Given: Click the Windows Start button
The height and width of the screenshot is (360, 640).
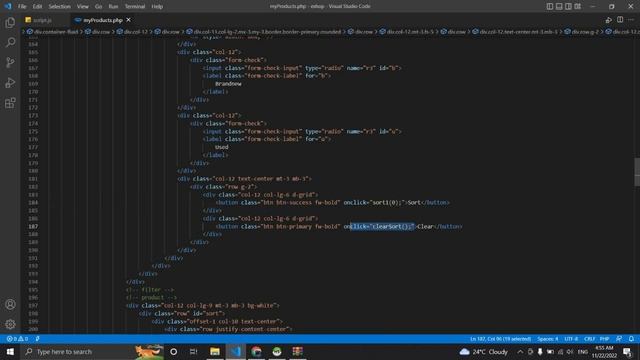Looking at the screenshot, I should [10, 351].
